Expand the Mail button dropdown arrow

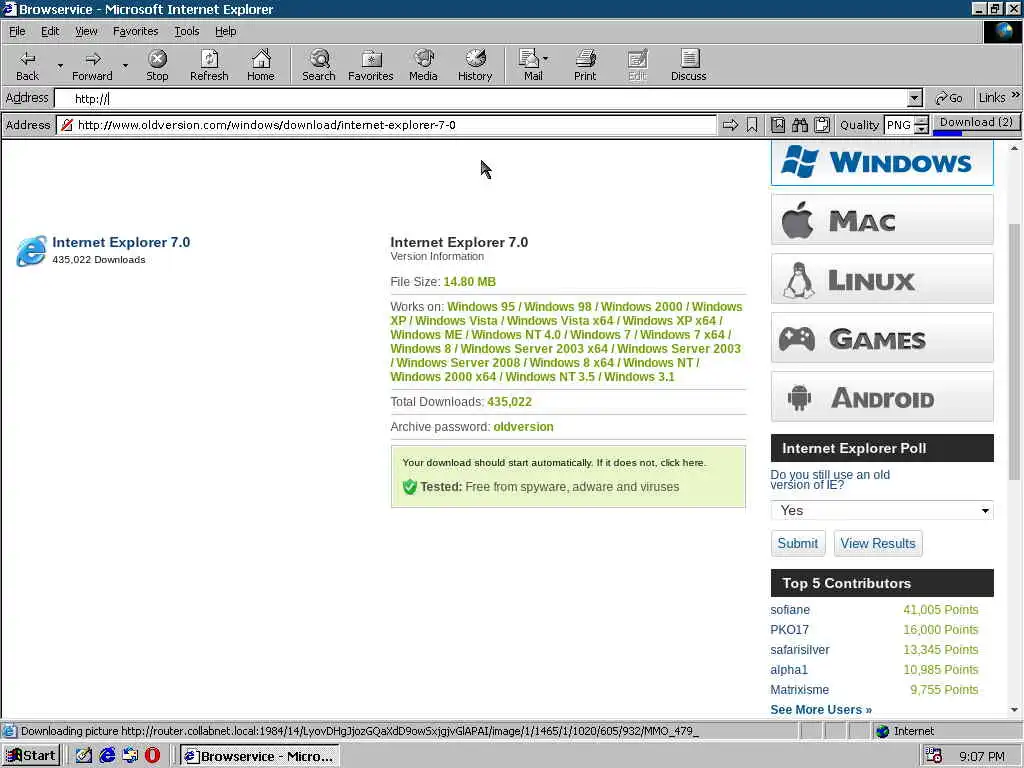coord(546,59)
